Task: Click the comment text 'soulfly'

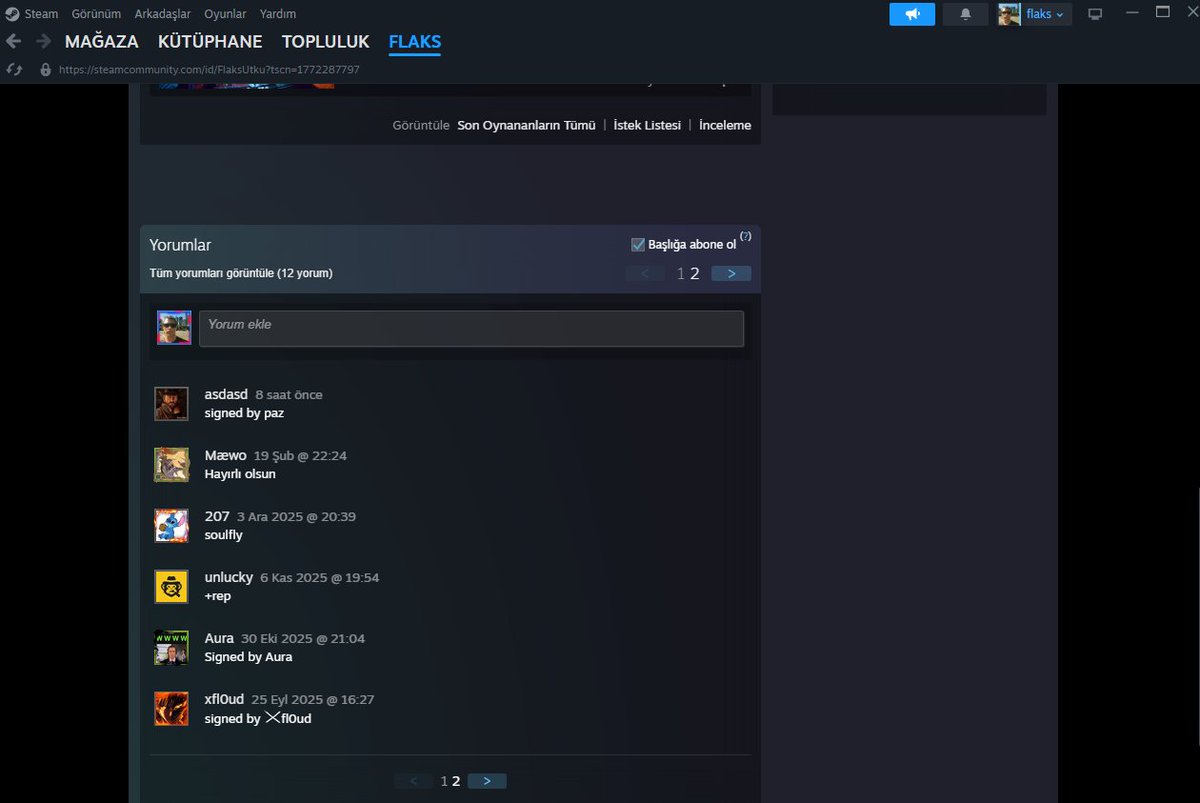Action: tap(223, 535)
